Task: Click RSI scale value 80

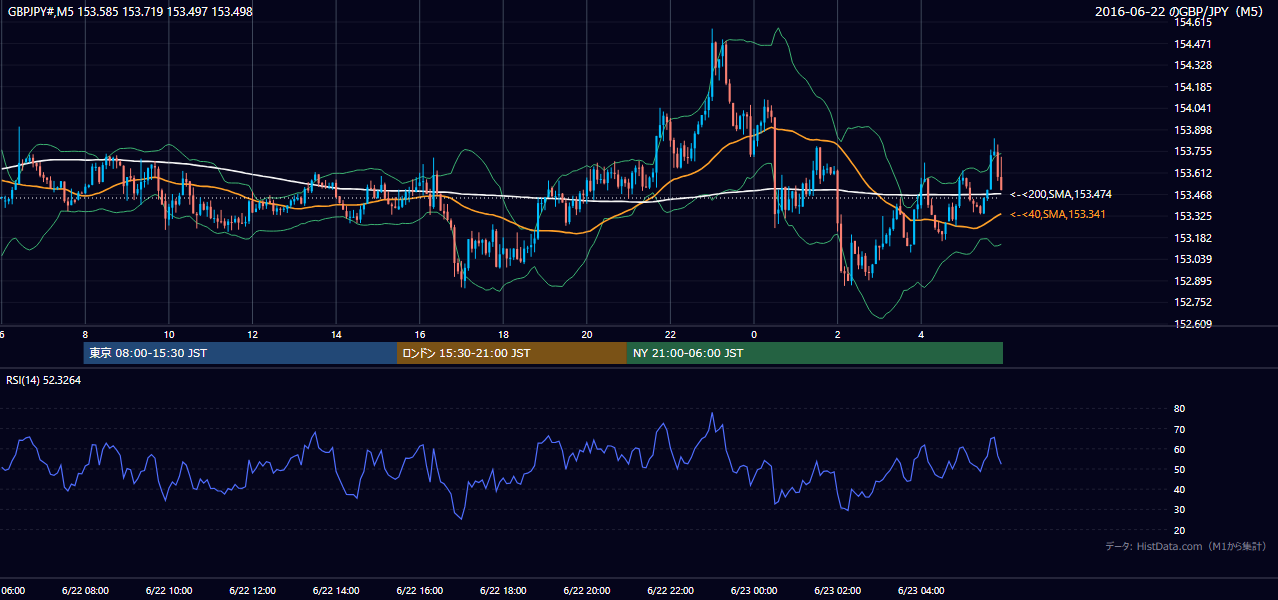Action: pos(1179,409)
